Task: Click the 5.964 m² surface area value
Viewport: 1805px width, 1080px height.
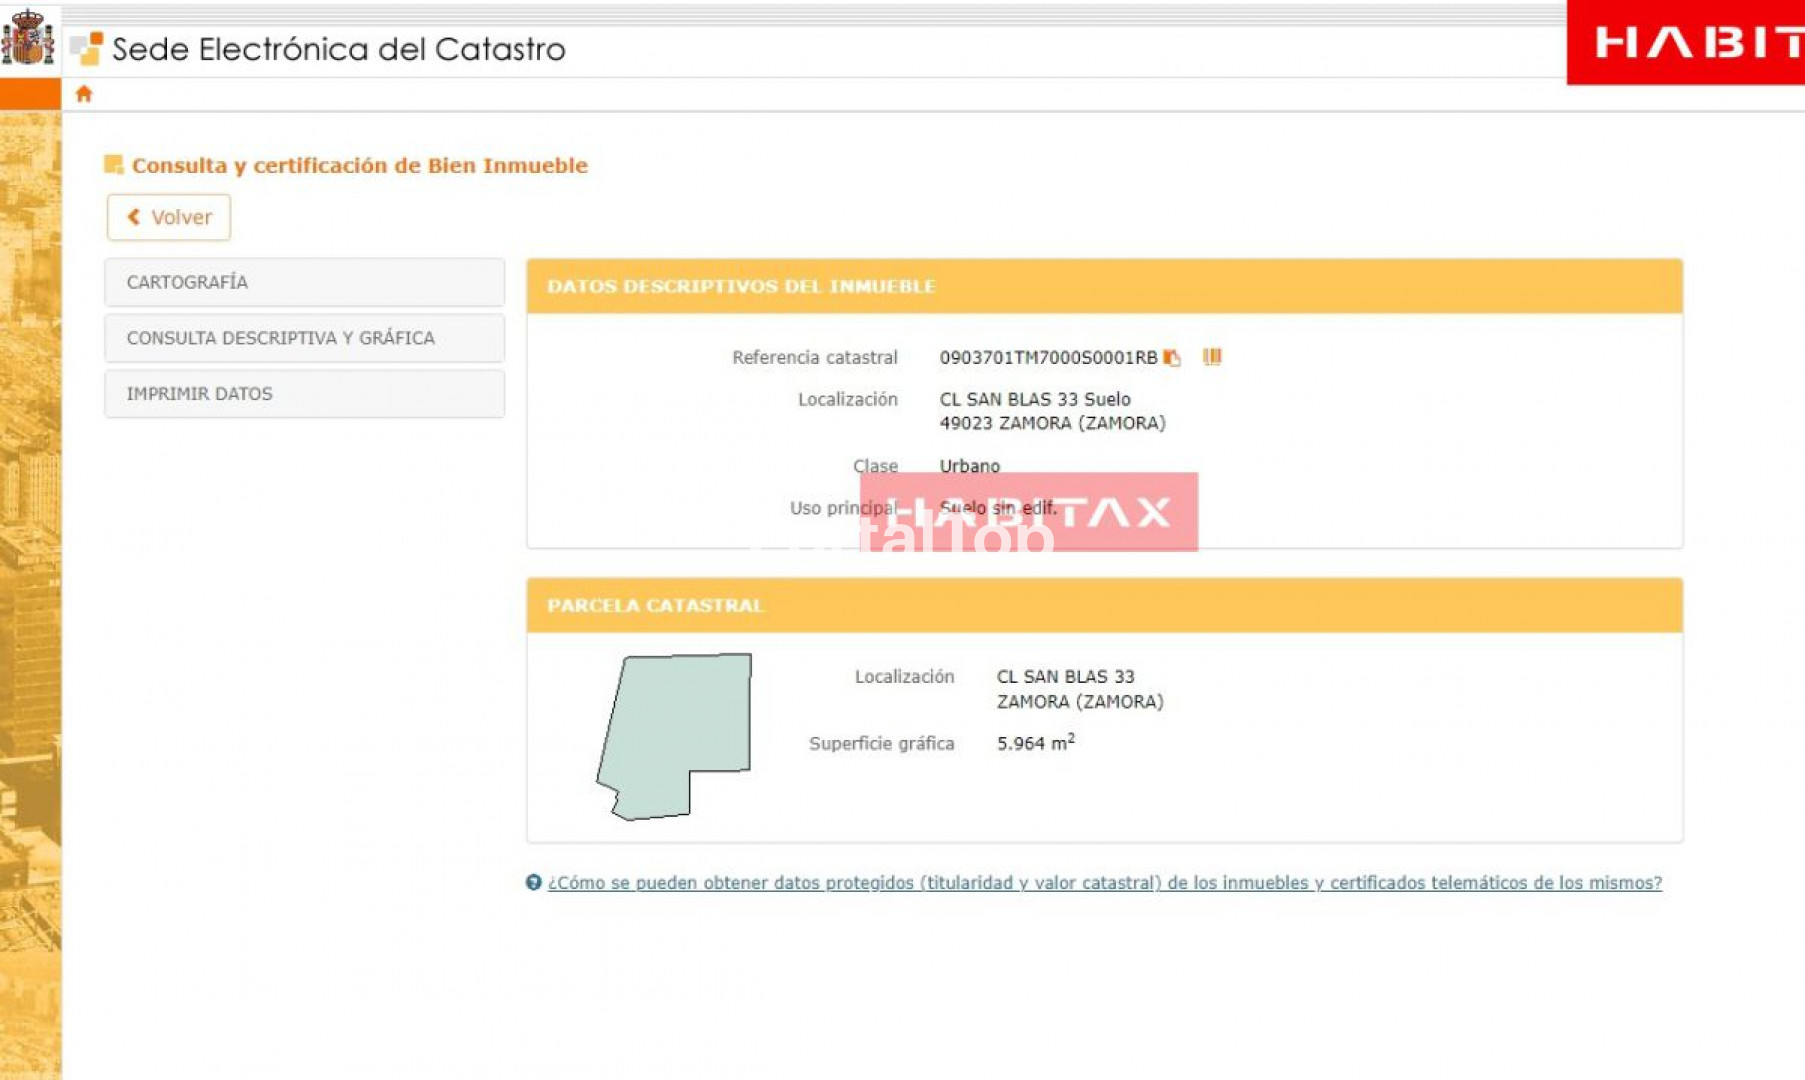Action: (1035, 743)
